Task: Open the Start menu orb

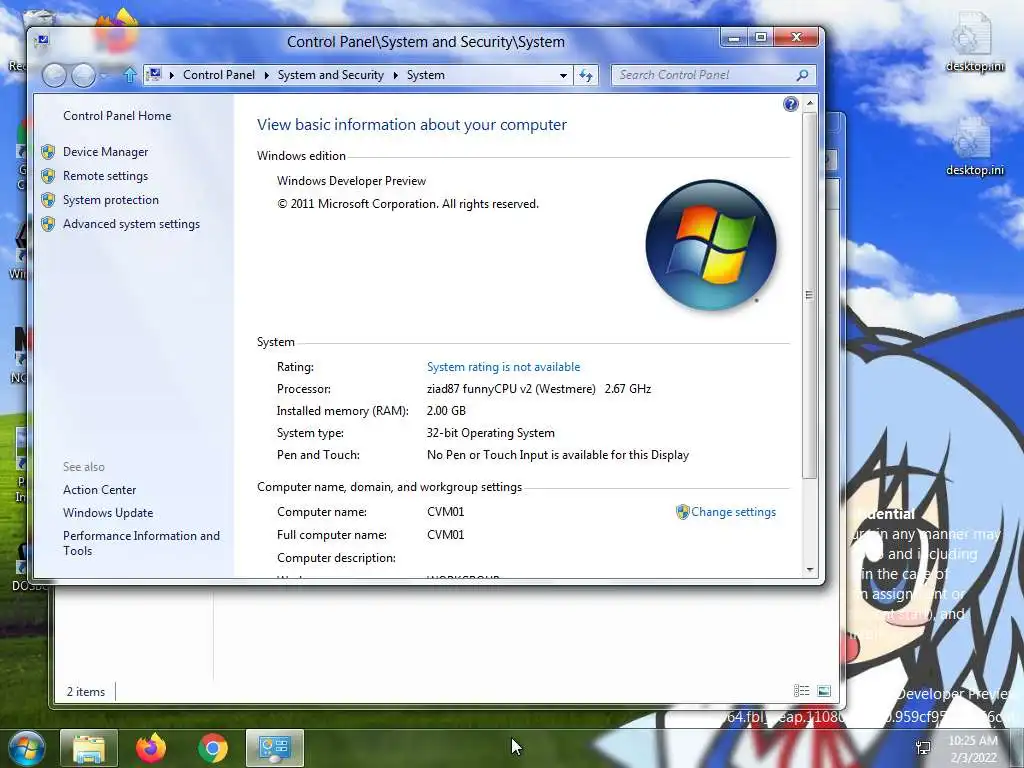Action: coord(27,748)
